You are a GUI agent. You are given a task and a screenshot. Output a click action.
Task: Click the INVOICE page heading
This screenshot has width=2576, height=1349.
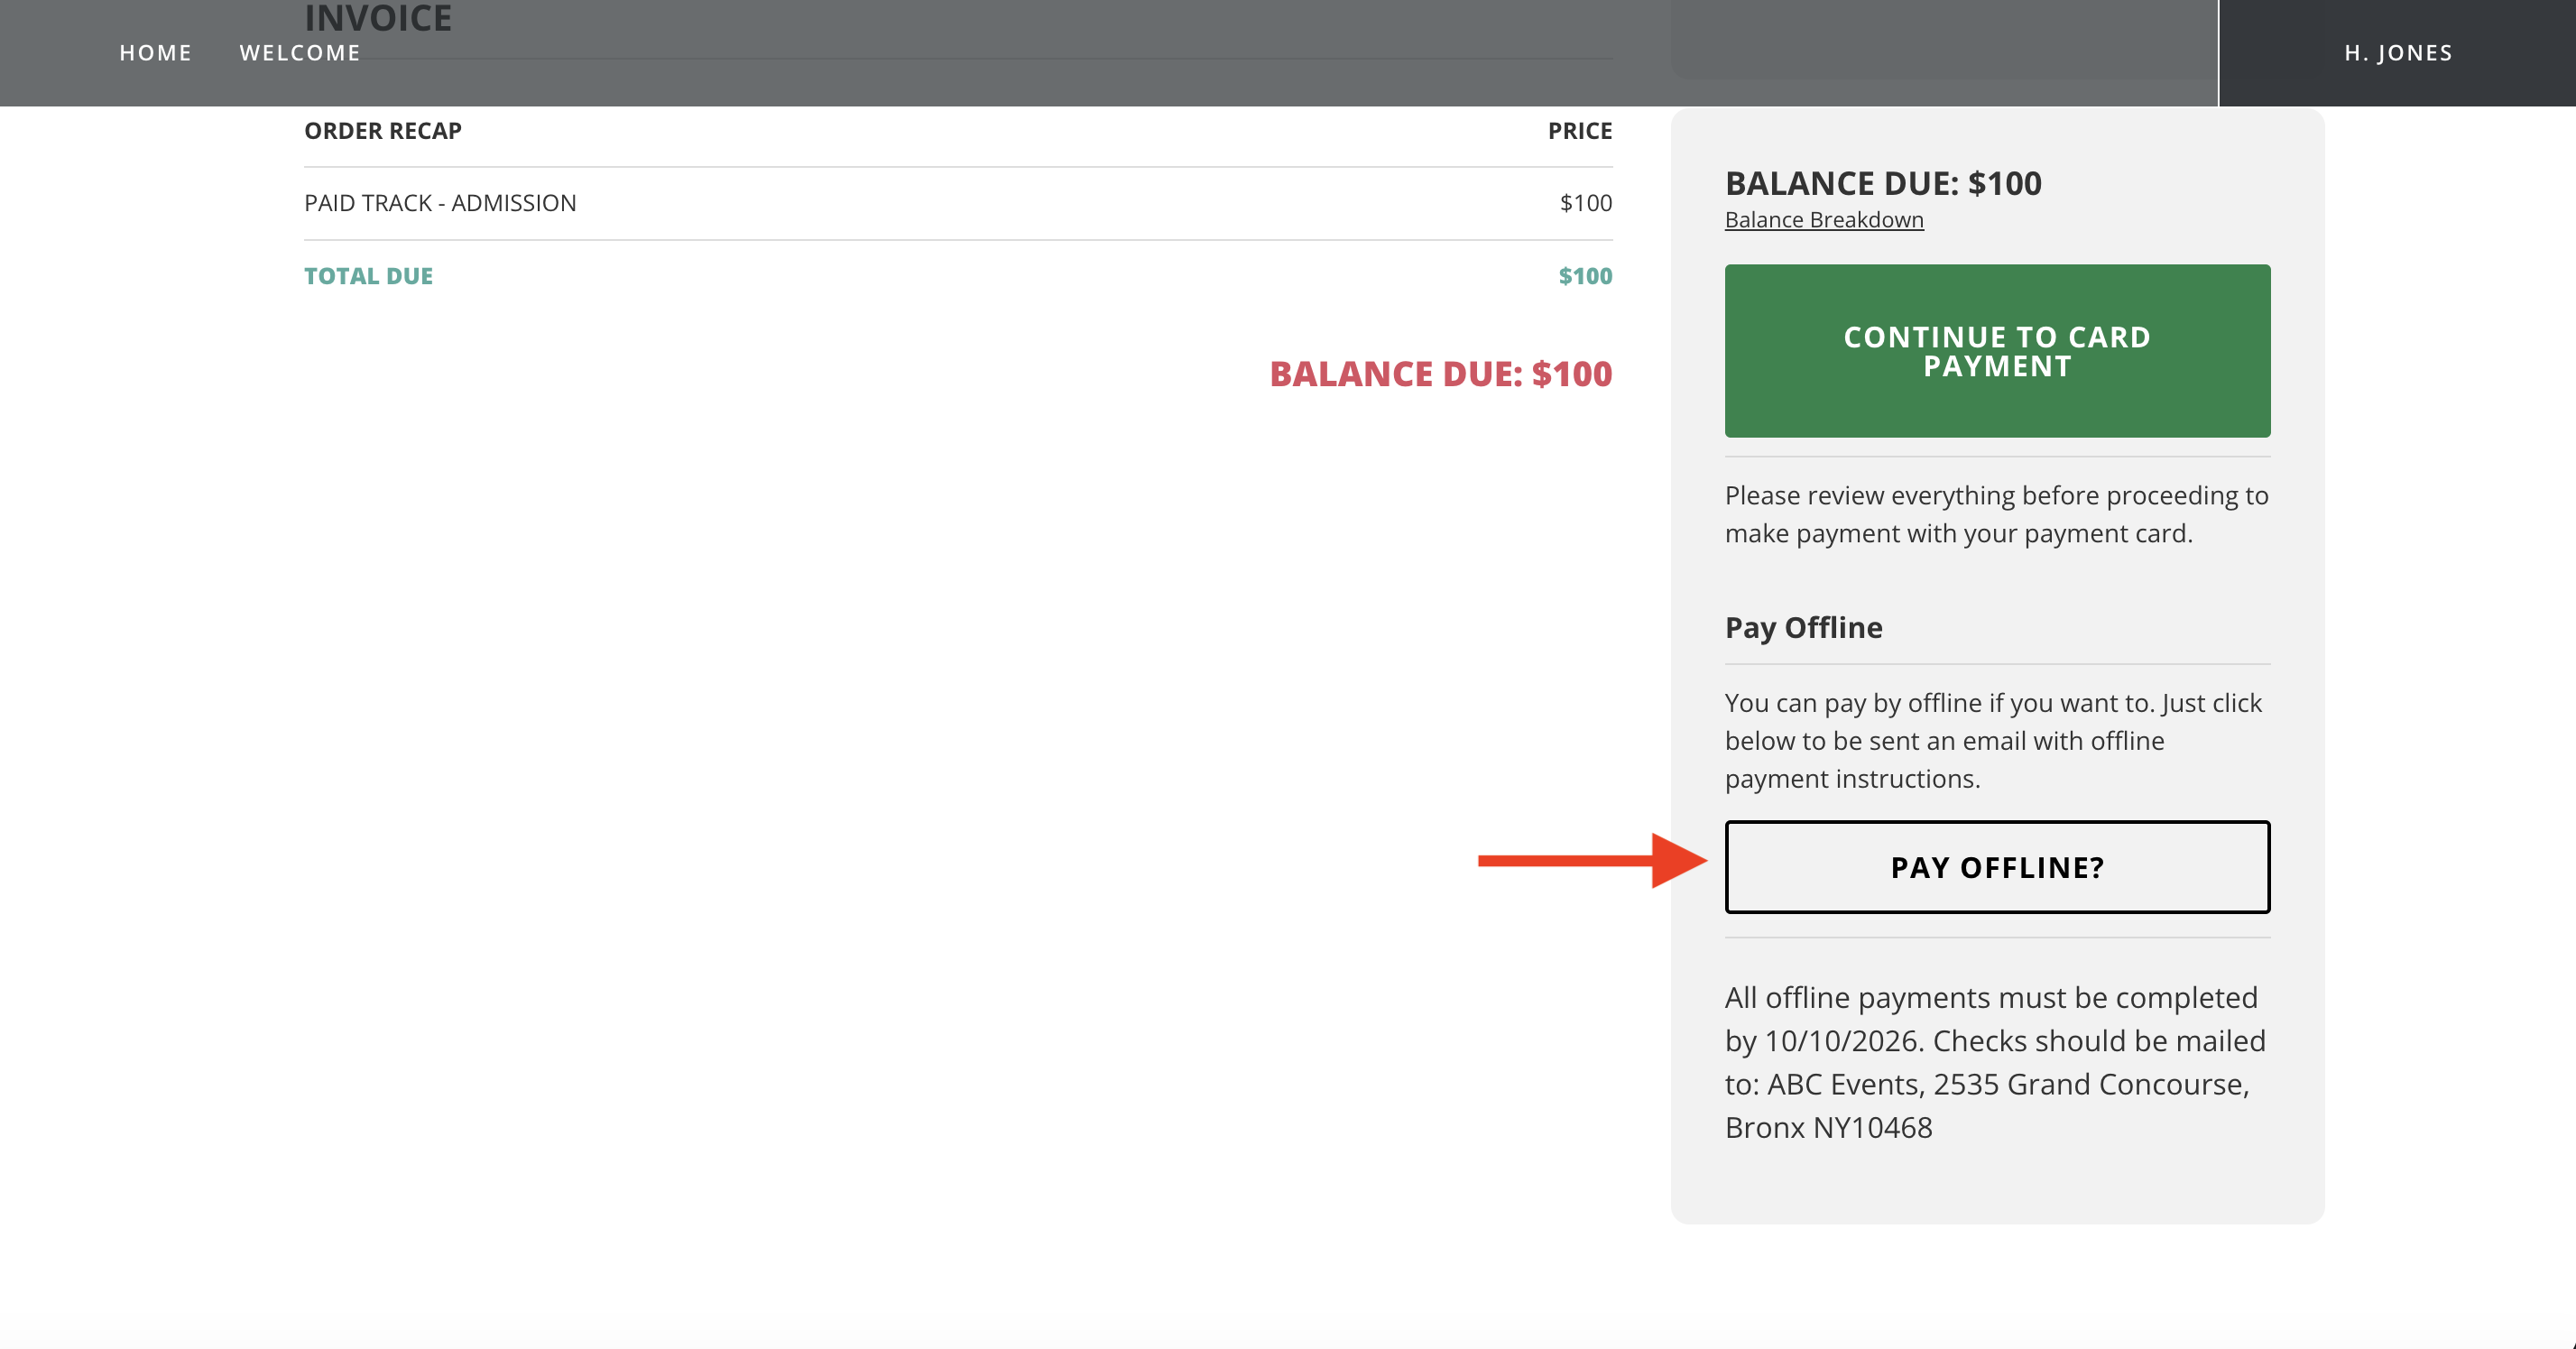378,18
